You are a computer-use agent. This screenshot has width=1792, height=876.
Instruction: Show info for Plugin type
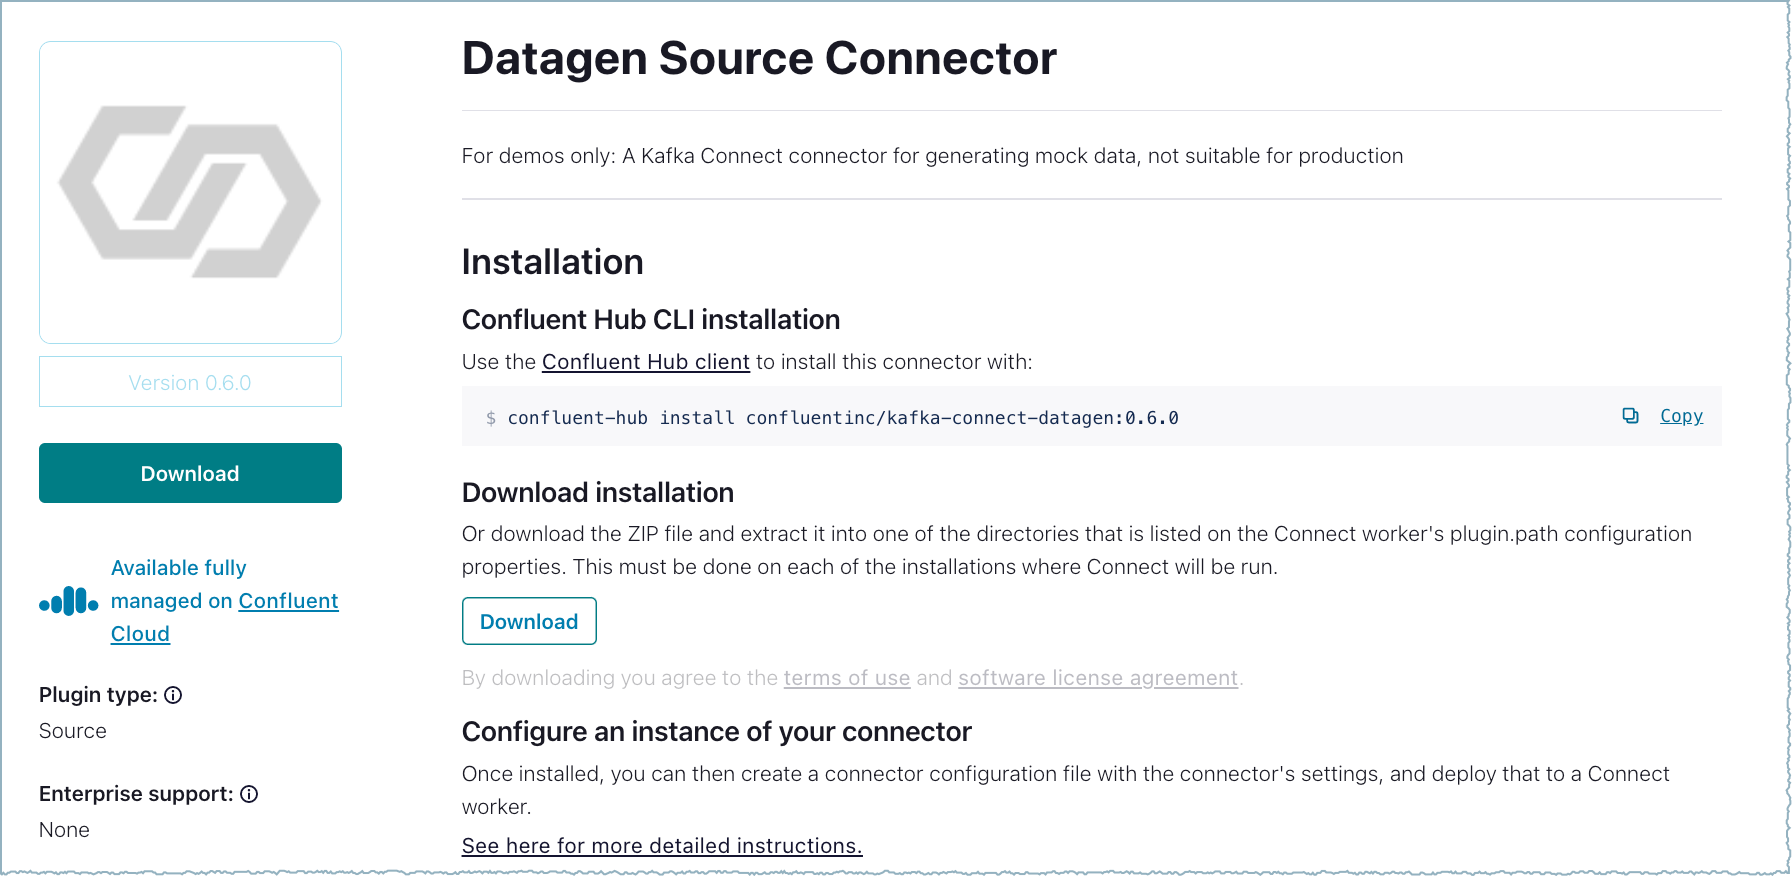[173, 695]
